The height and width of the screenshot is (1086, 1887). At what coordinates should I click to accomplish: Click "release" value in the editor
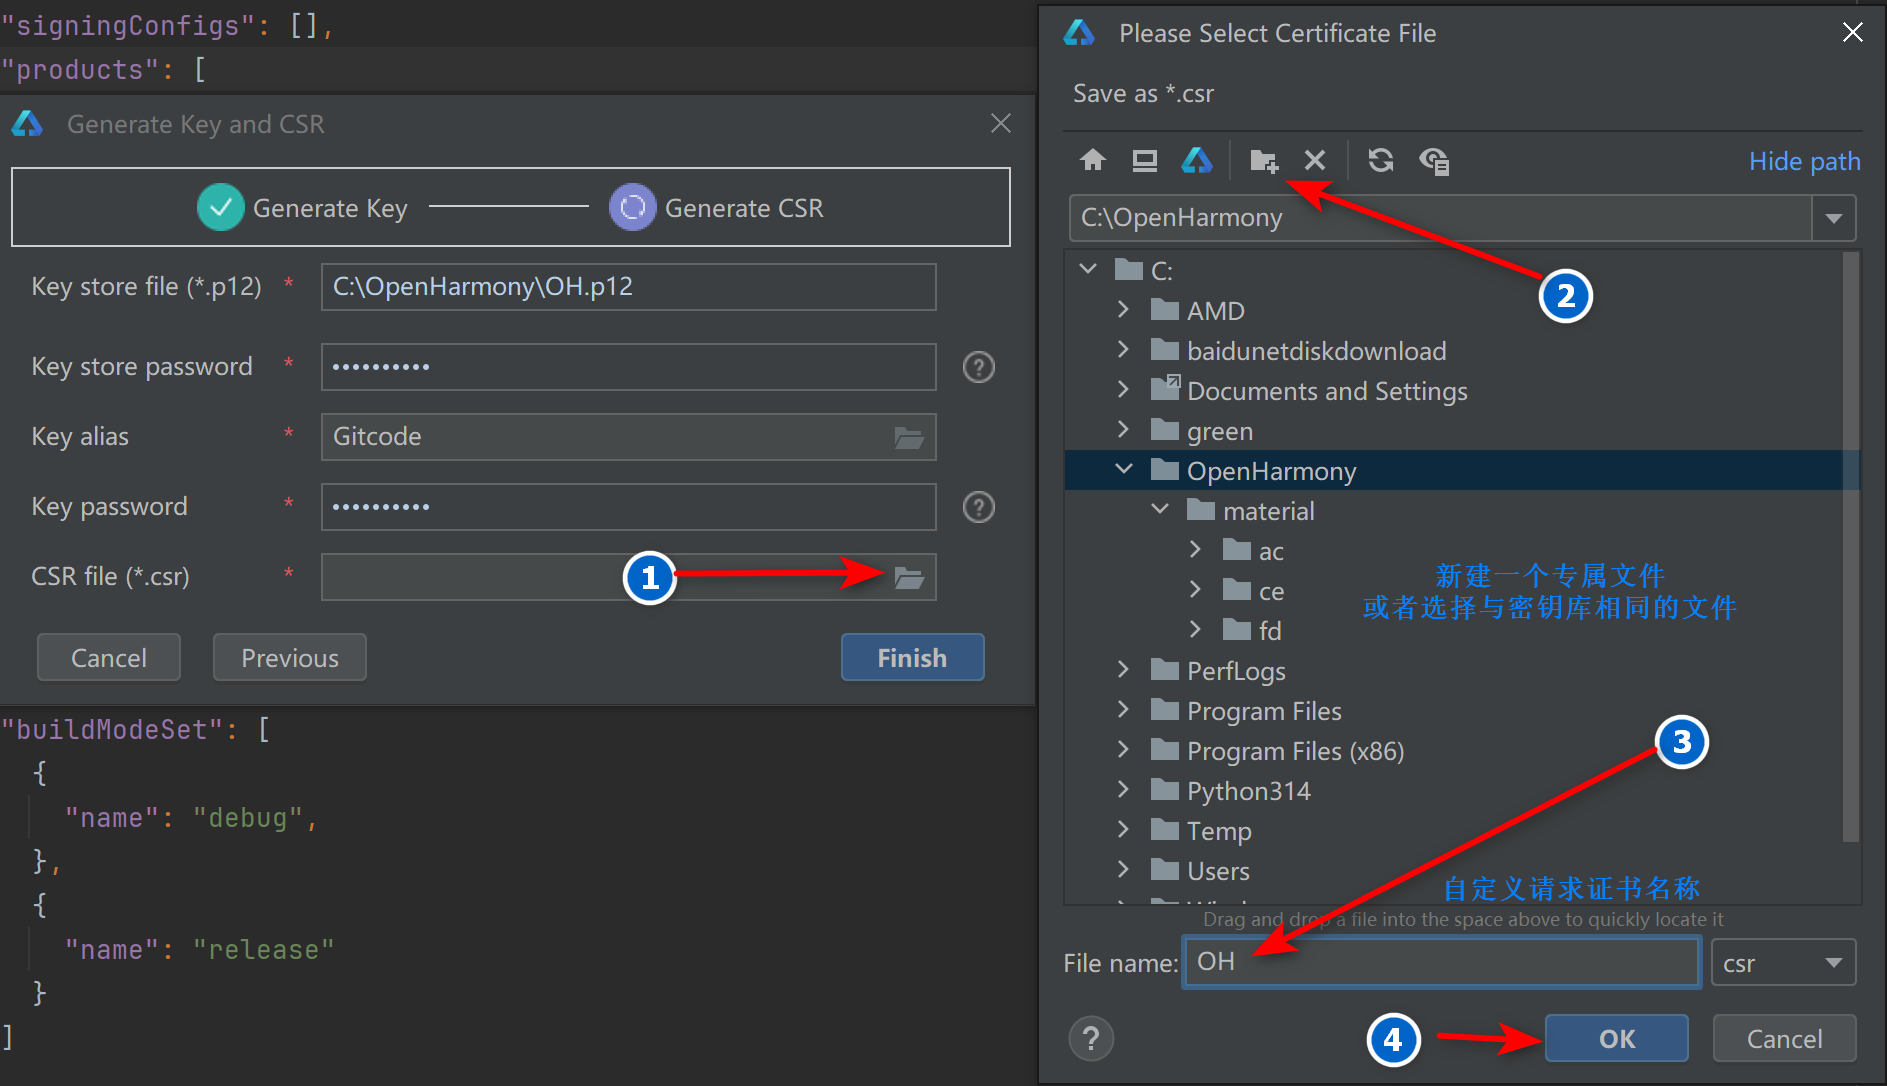coord(263,949)
